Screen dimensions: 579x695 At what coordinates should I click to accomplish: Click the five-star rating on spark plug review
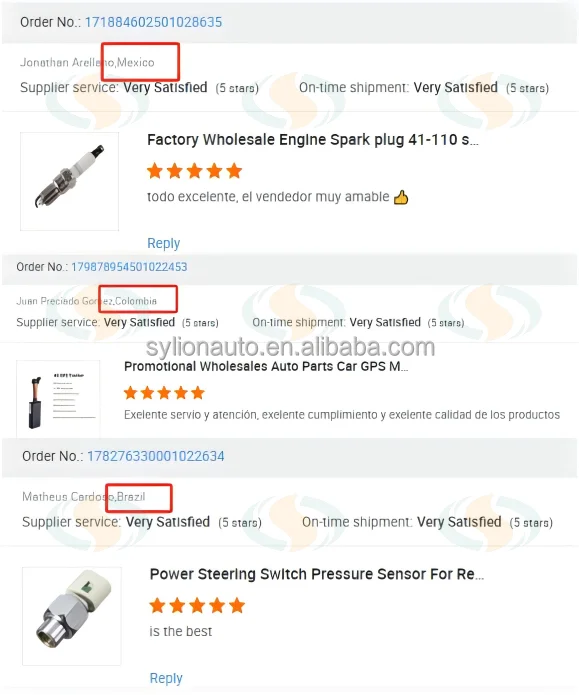point(195,171)
